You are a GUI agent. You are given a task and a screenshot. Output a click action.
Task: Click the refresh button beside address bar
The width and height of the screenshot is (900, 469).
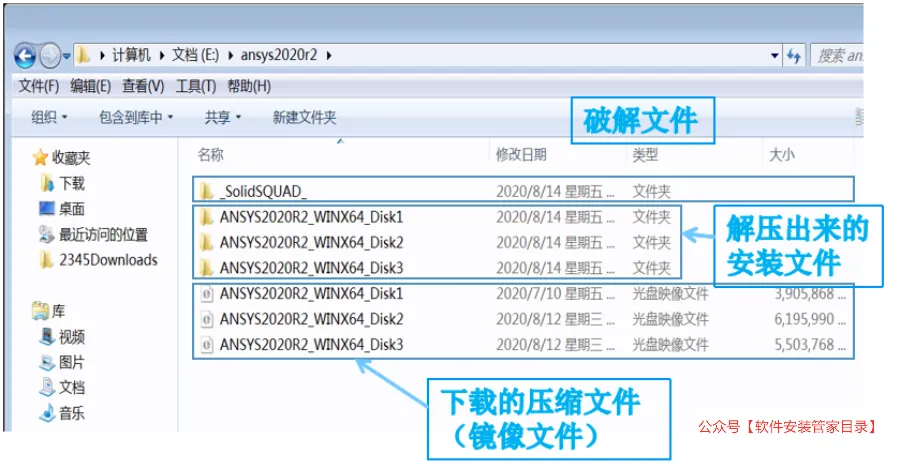click(794, 56)
